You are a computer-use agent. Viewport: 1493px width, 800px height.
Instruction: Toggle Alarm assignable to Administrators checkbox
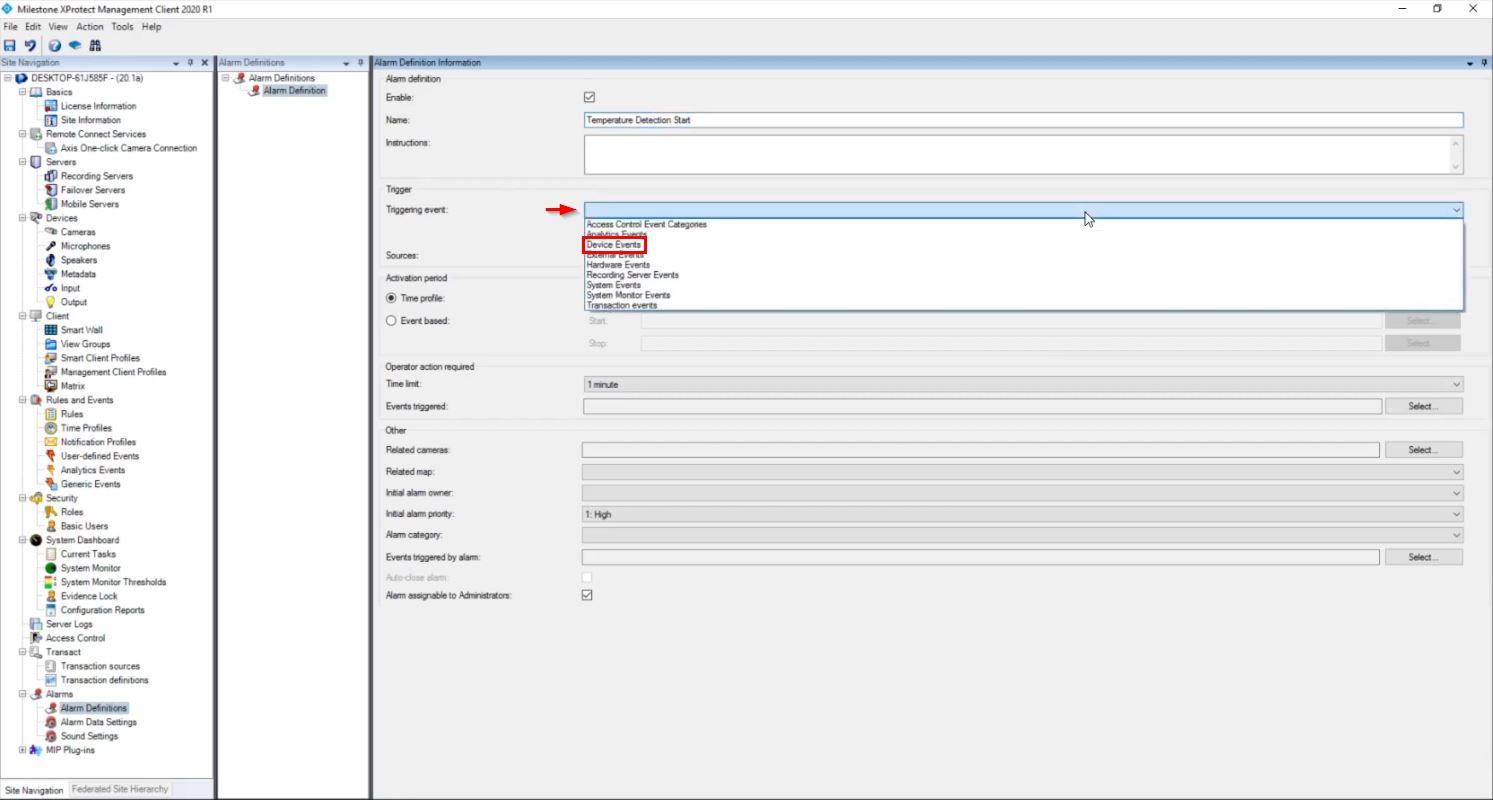pyautogui.click(x=587, y=595)
